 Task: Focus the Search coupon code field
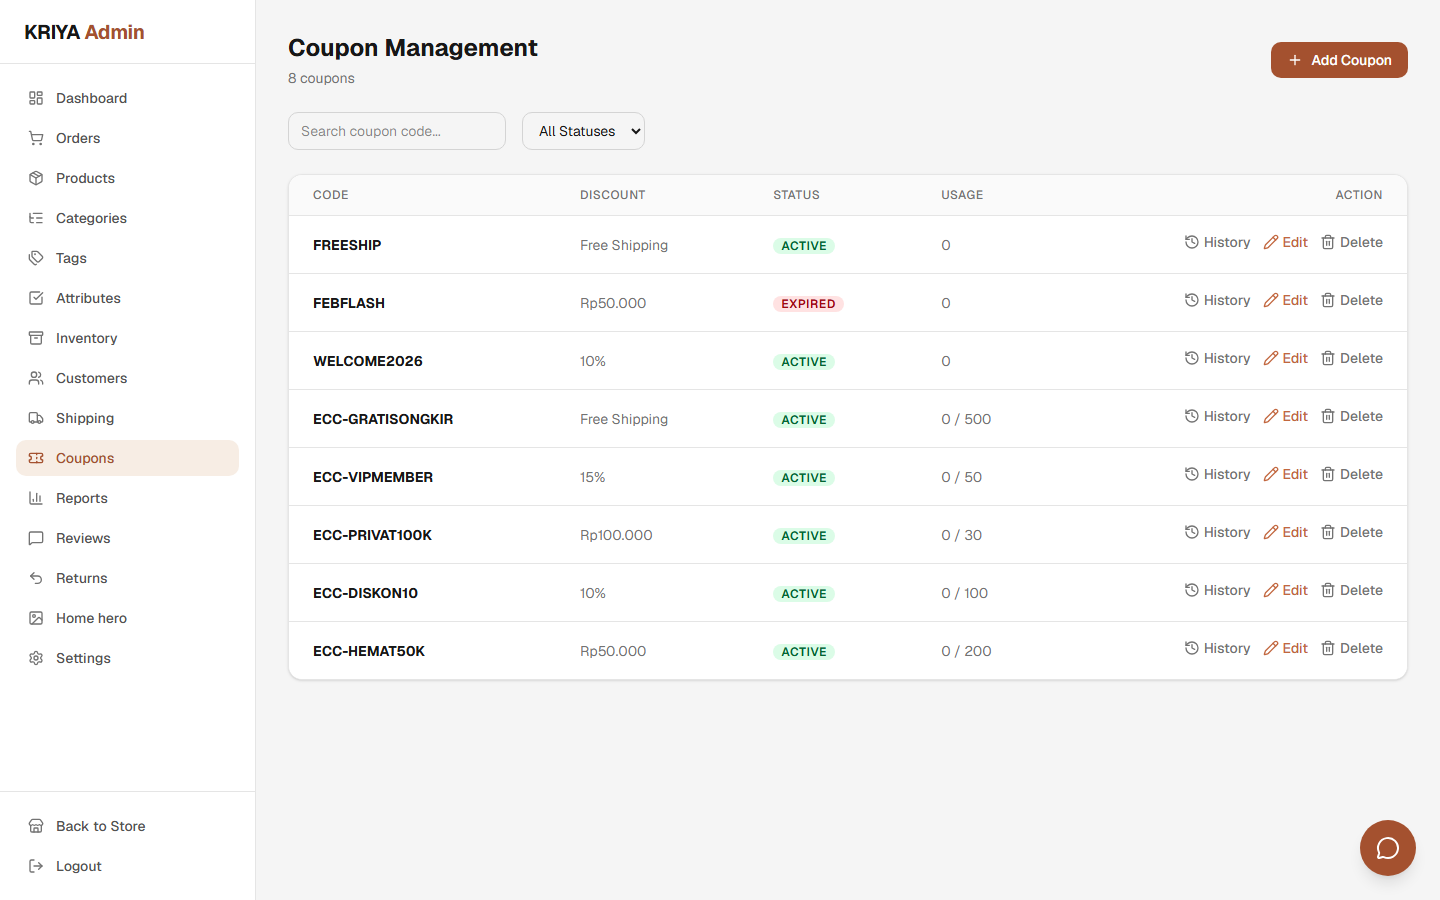[397, 131]
